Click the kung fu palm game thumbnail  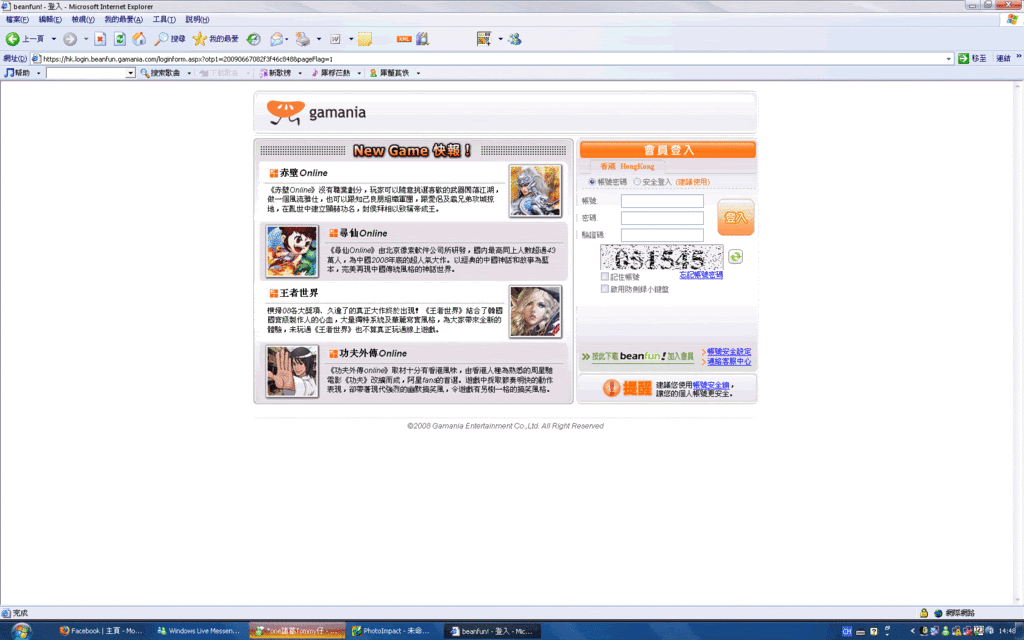(292, 372)
